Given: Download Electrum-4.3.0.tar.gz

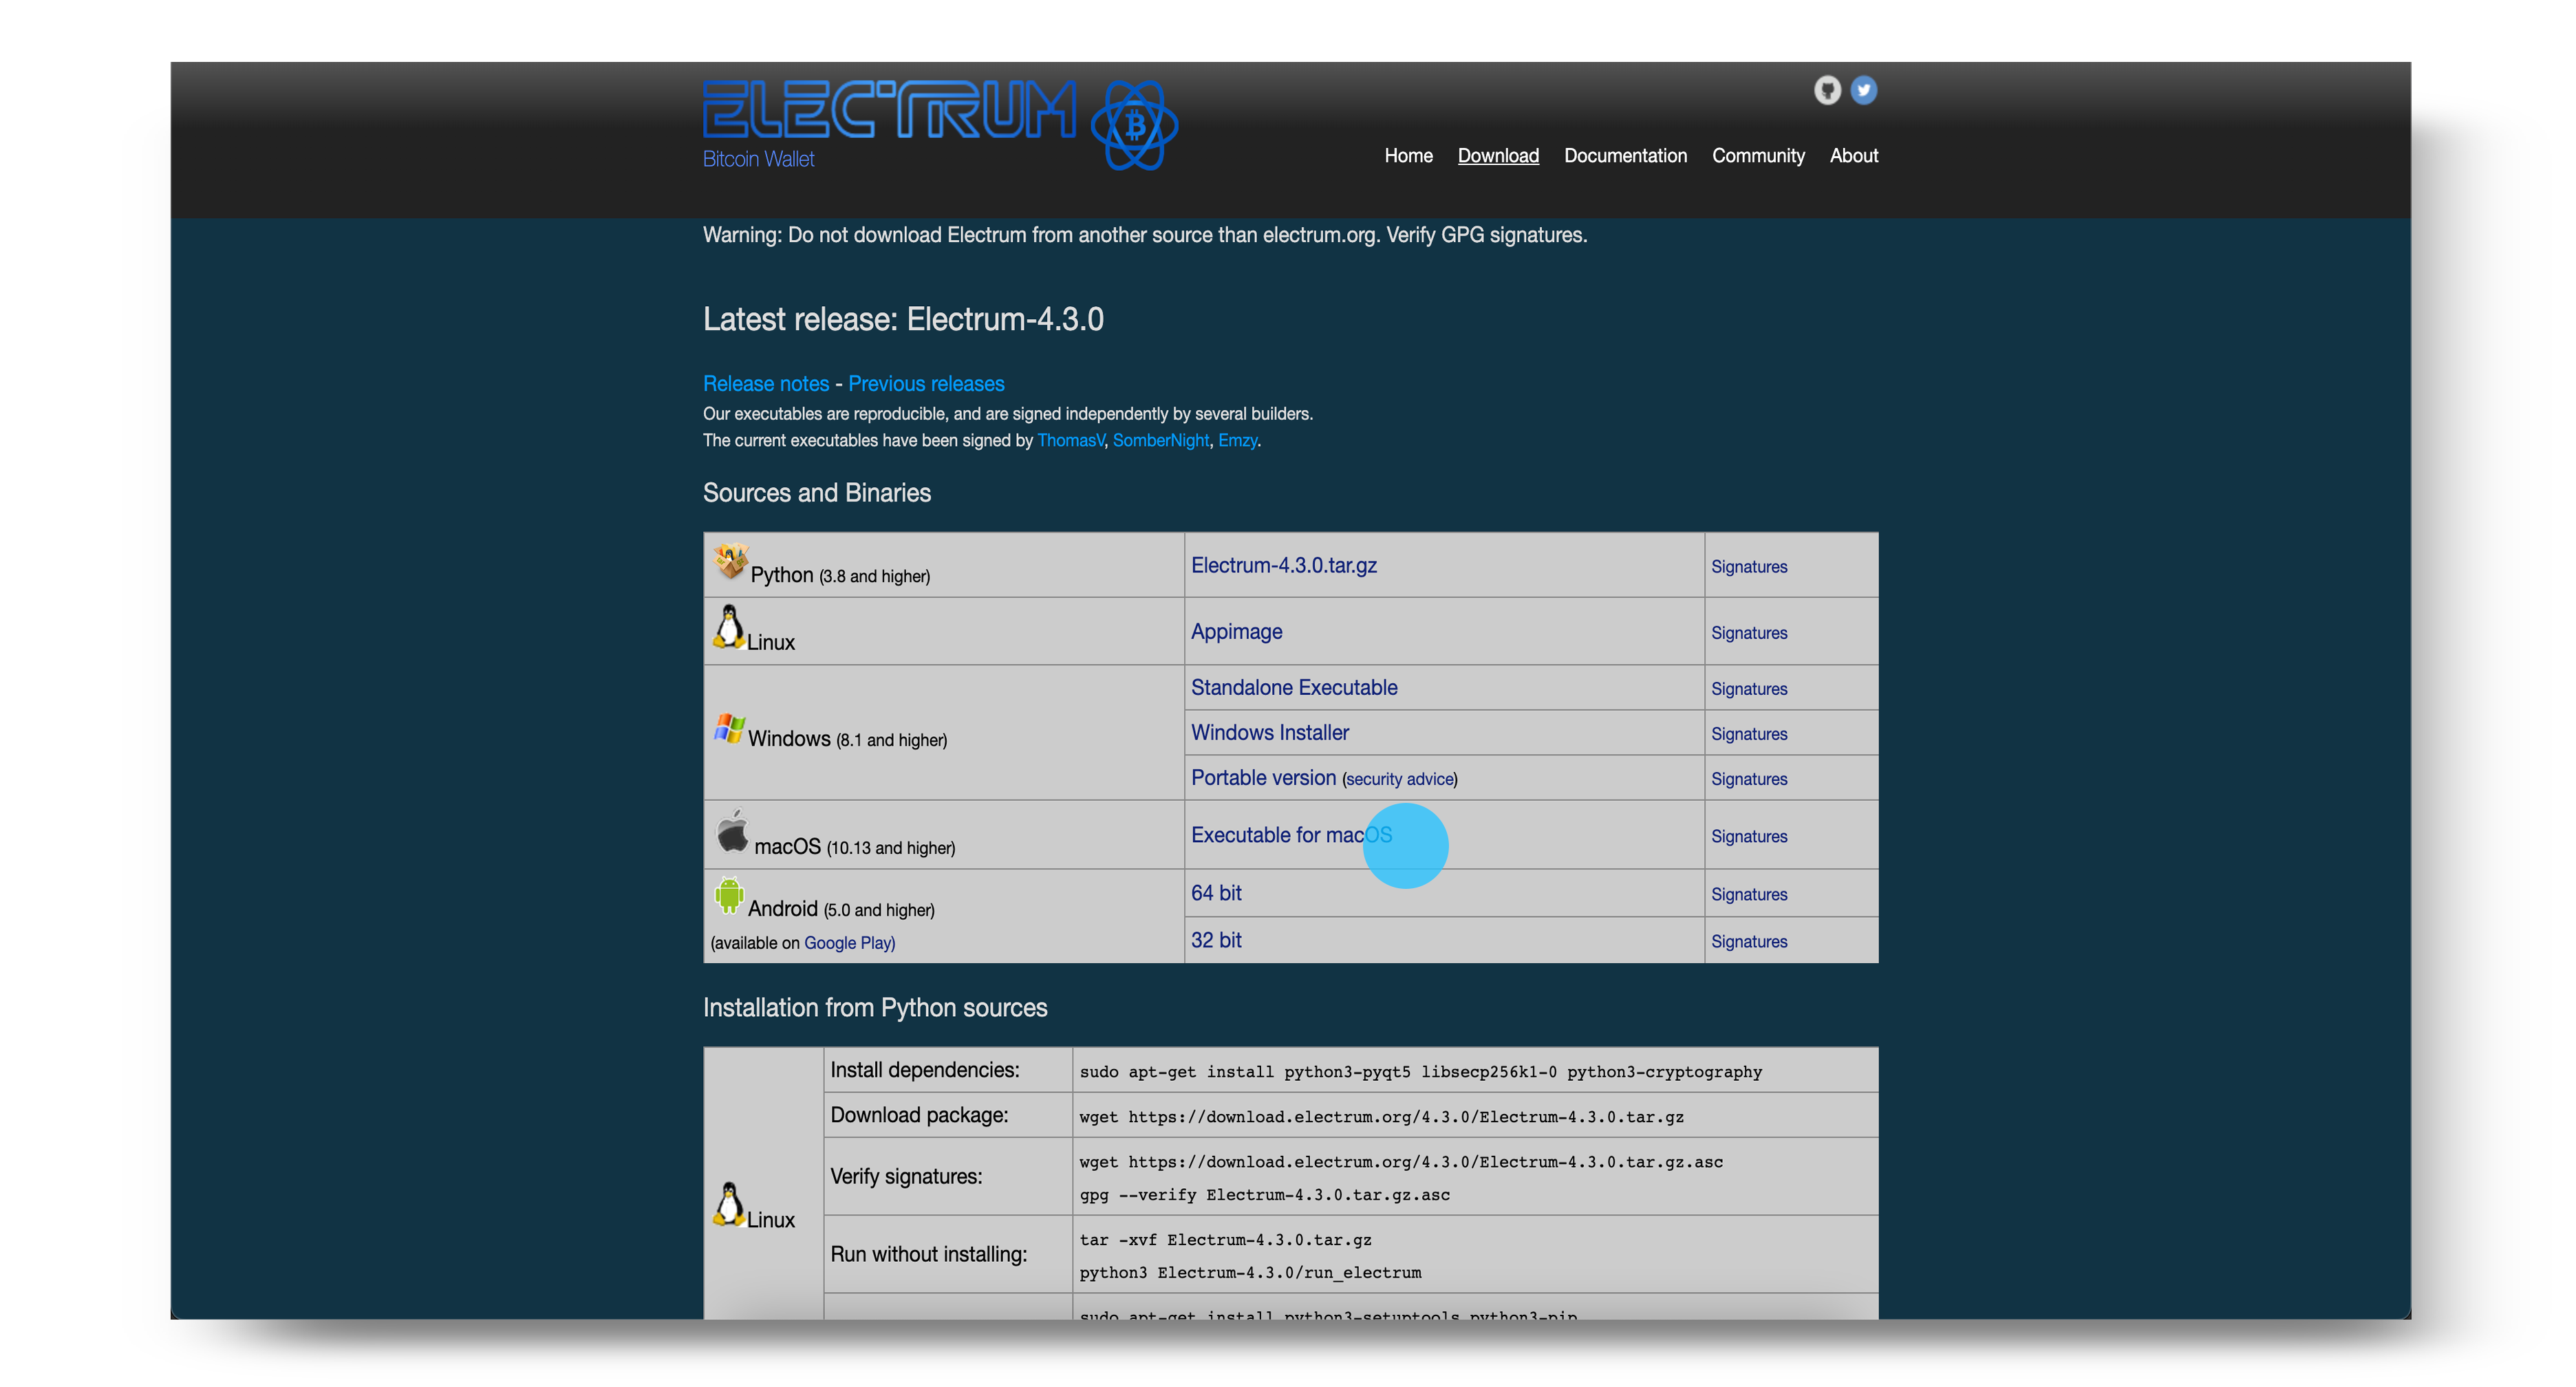Looking at the screenshot, I should pyautogui.click(x=1283, y=565).
